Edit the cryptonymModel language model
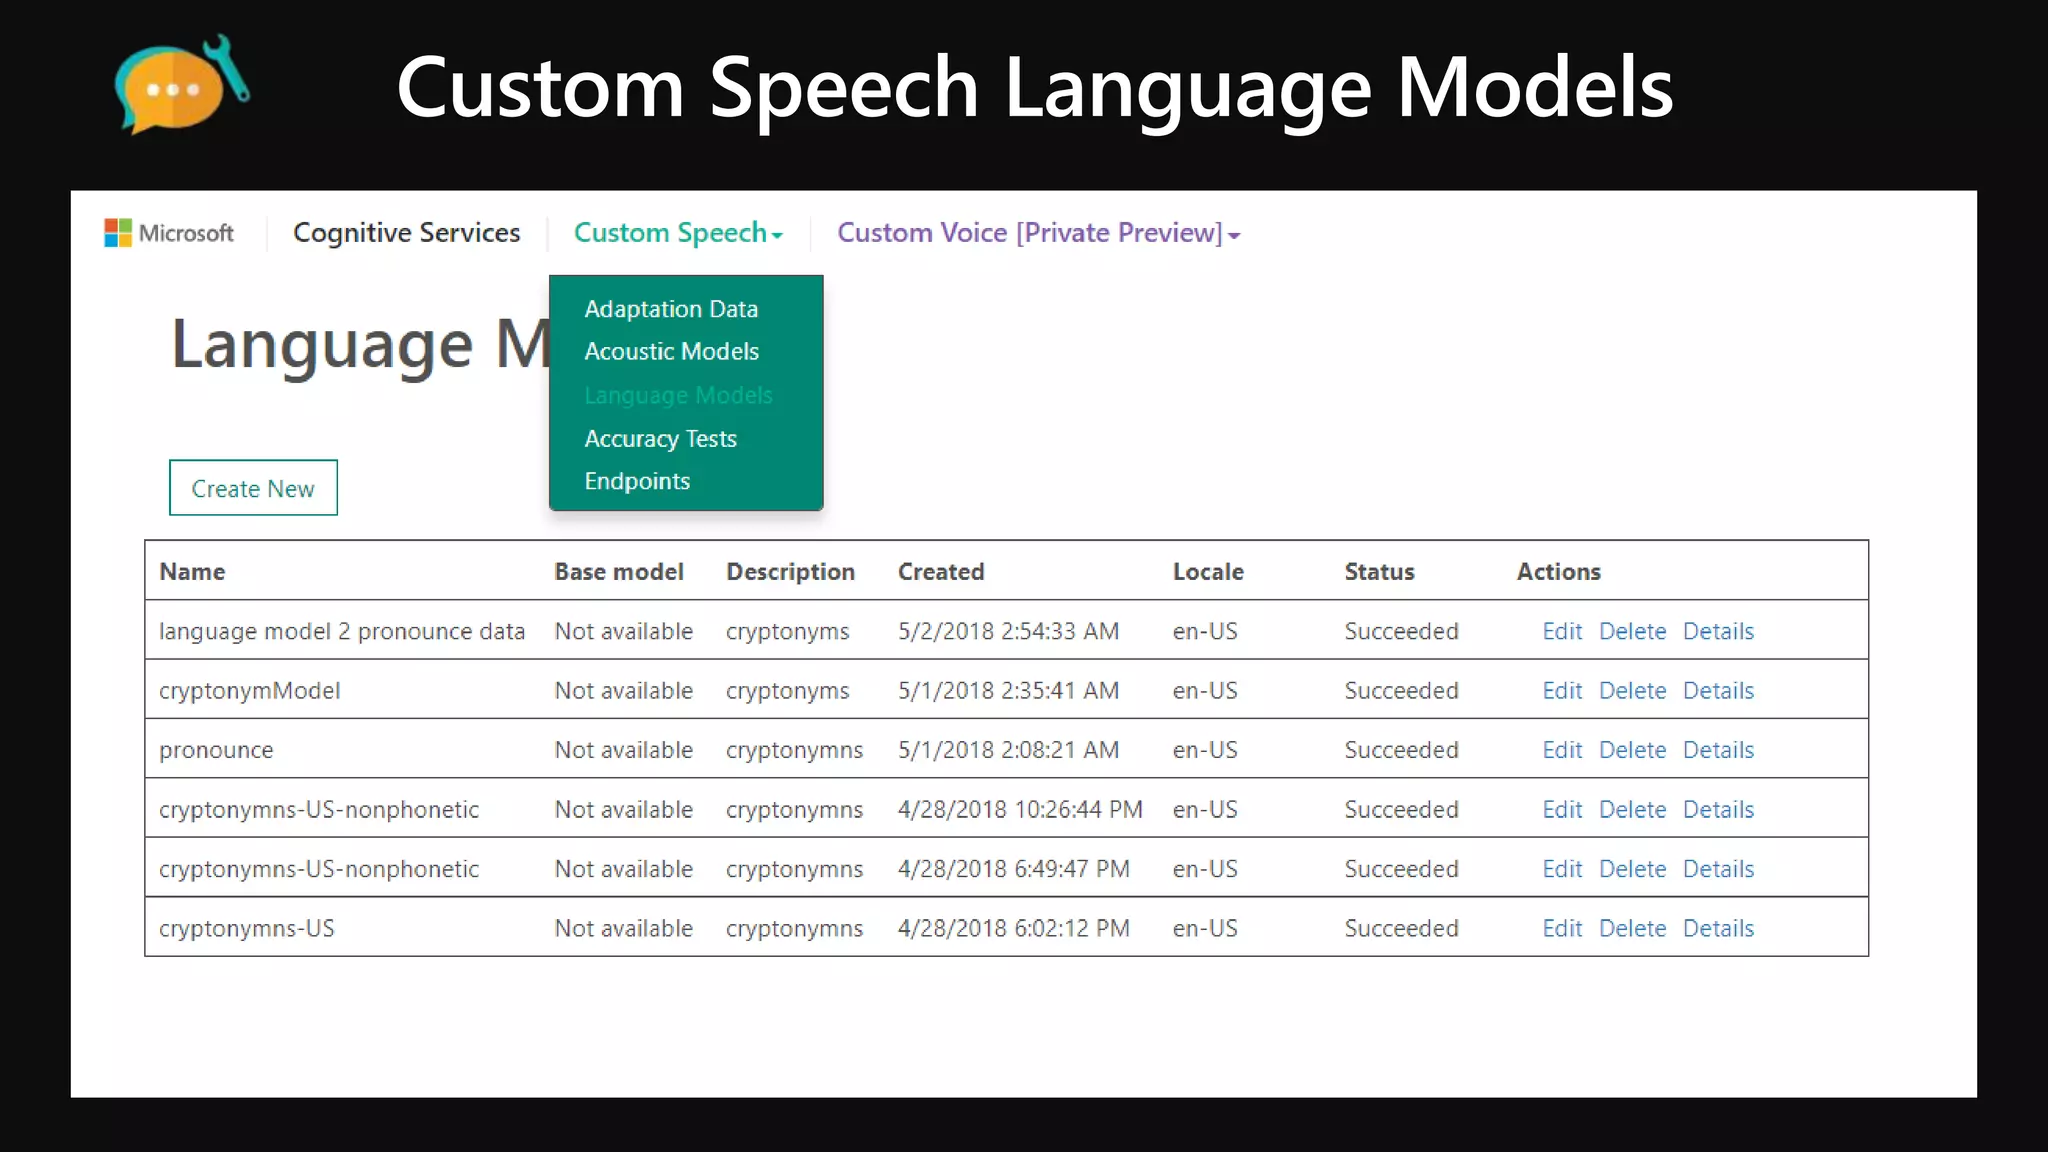2048x1152 pixels. pos(1561,691)
